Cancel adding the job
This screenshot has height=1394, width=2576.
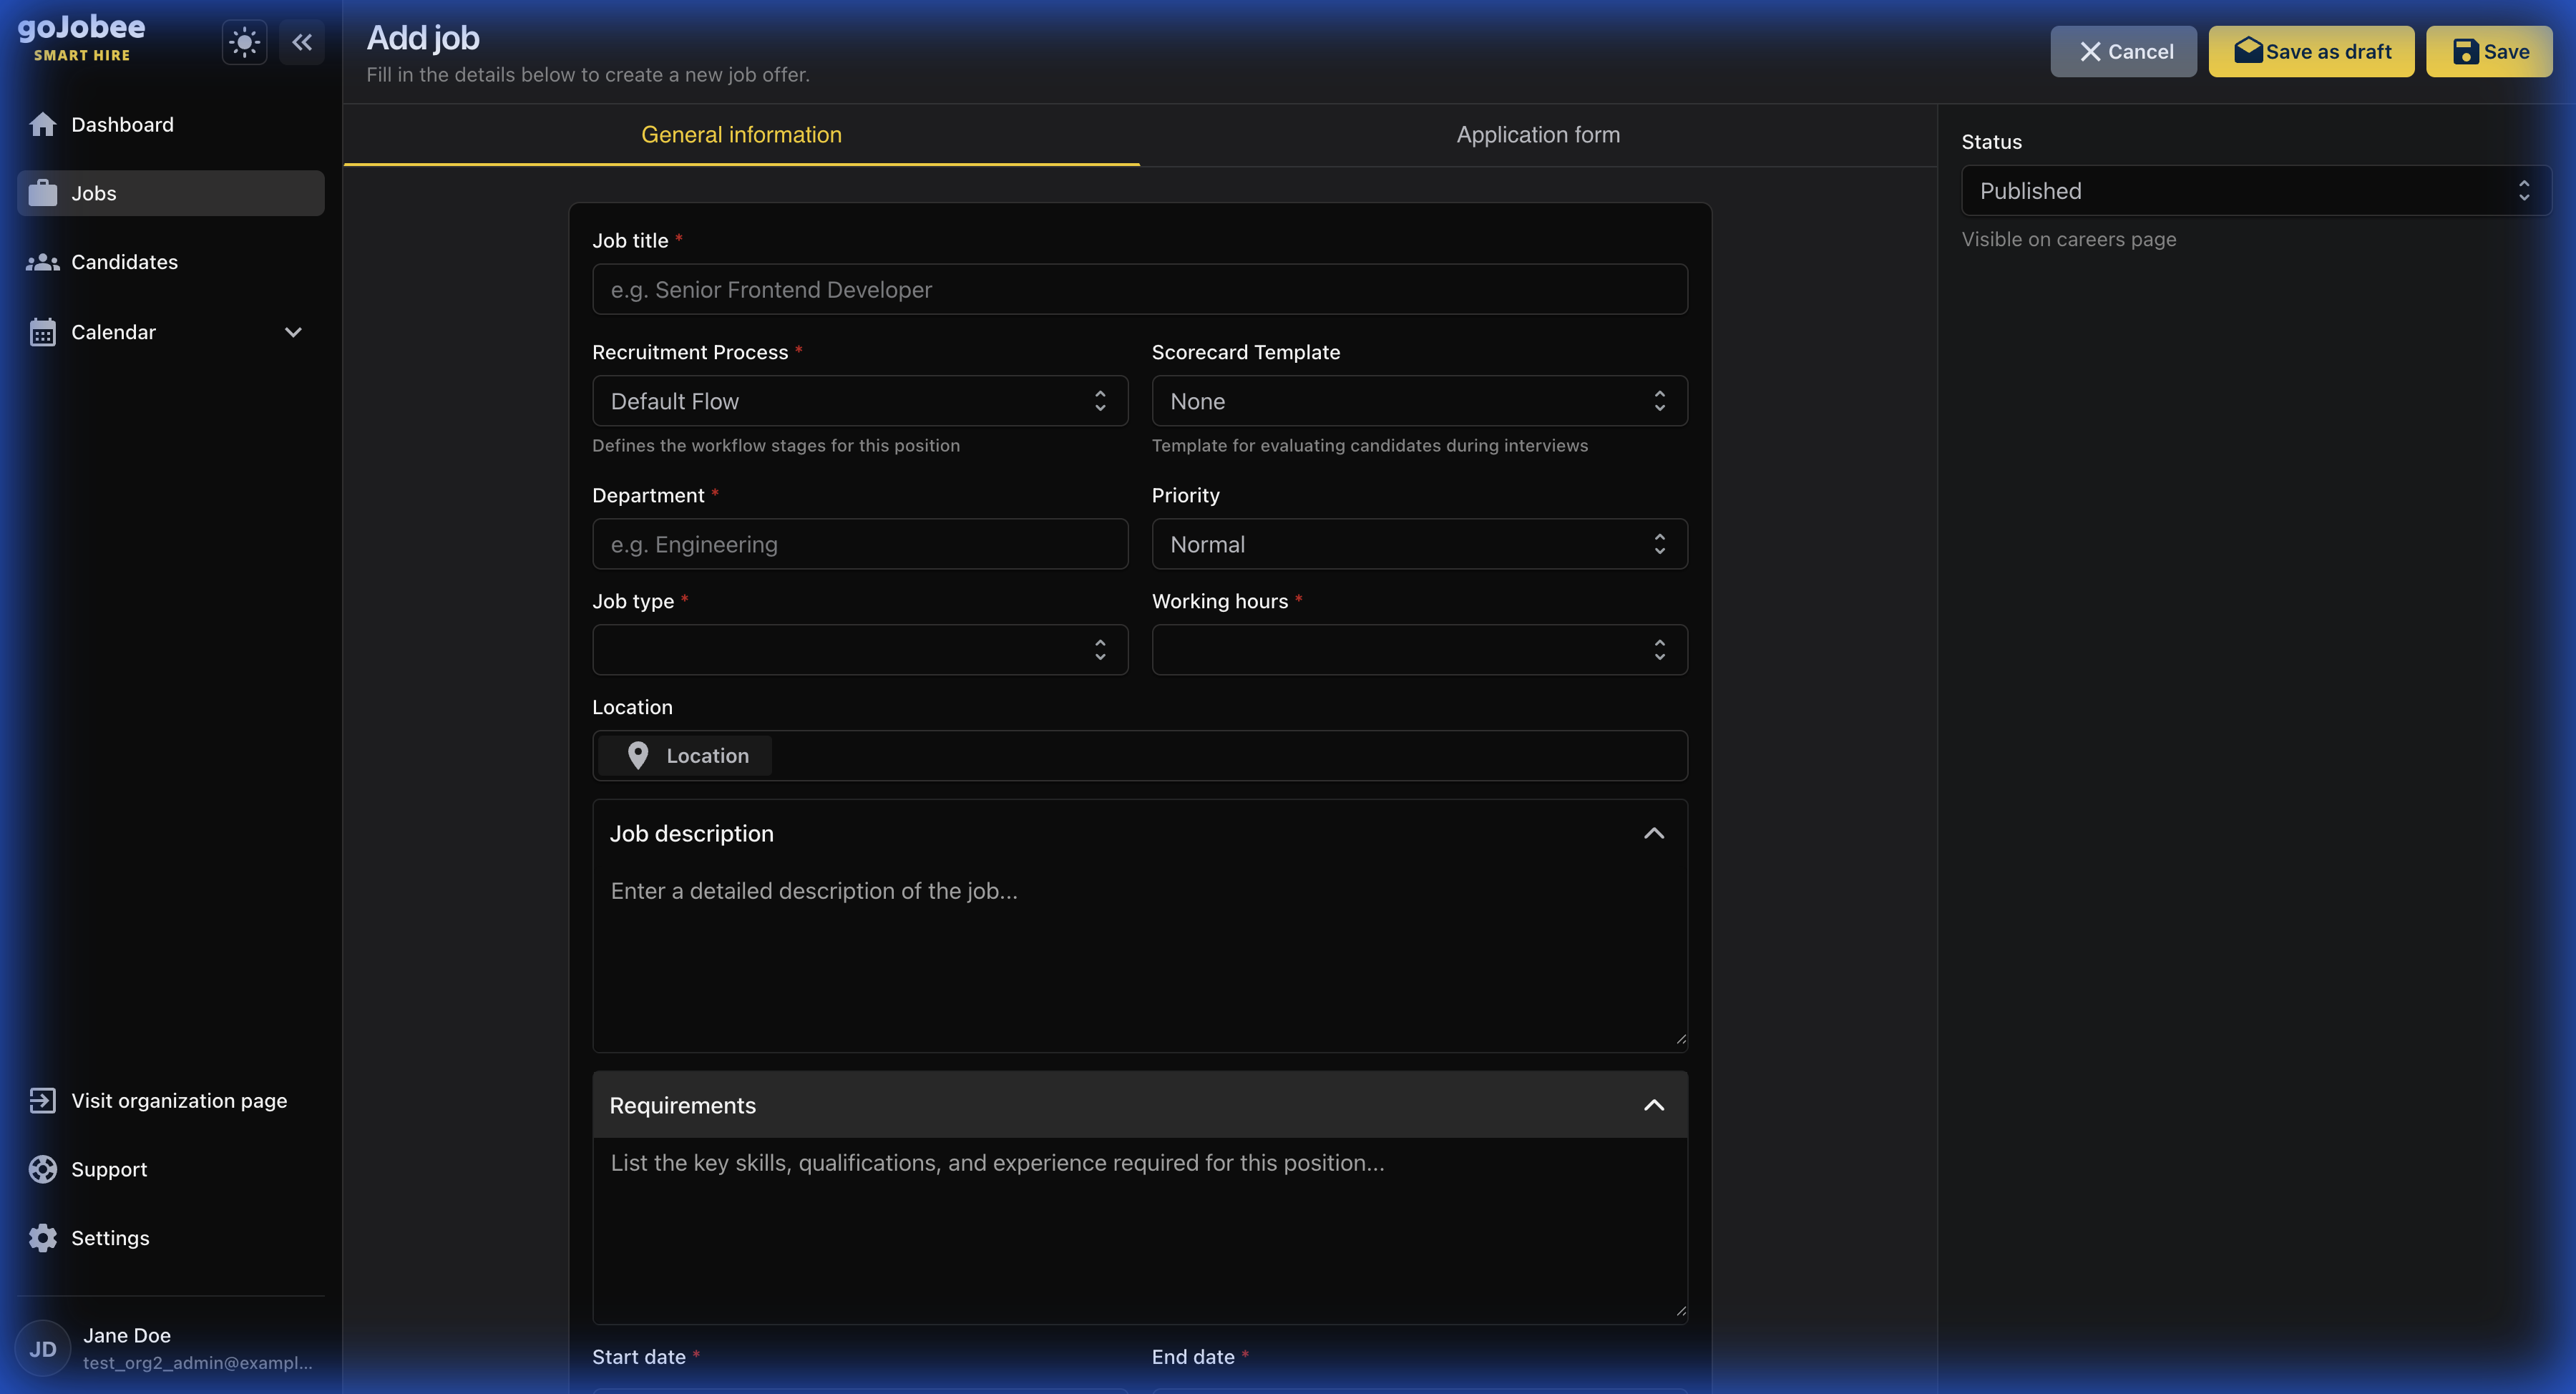[x=2123, y=51]
